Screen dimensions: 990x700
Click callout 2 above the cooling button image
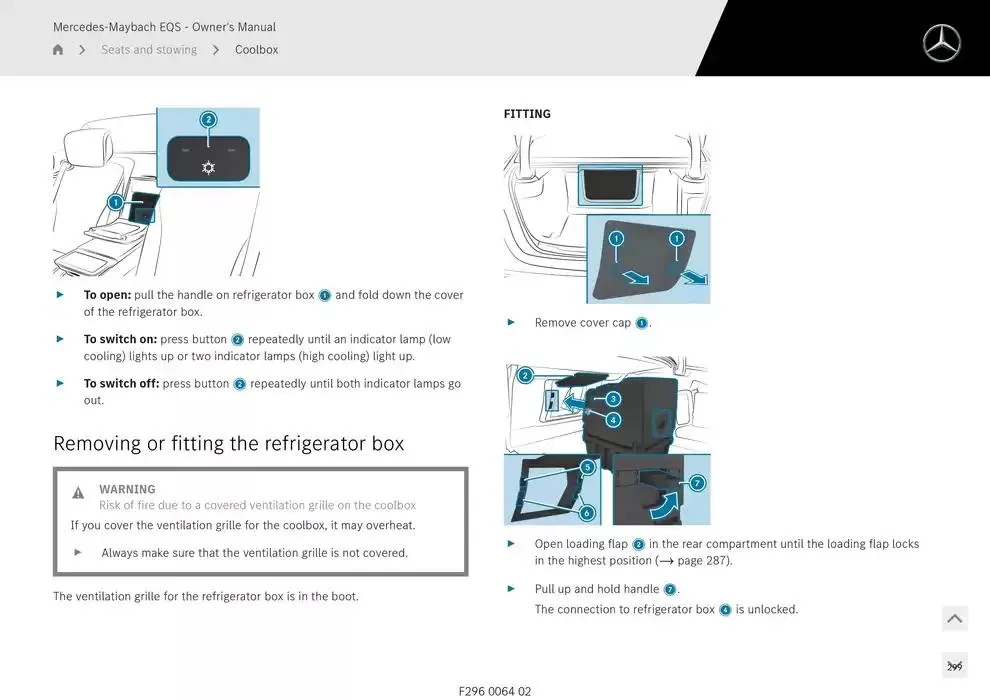[x=208, y=120]
